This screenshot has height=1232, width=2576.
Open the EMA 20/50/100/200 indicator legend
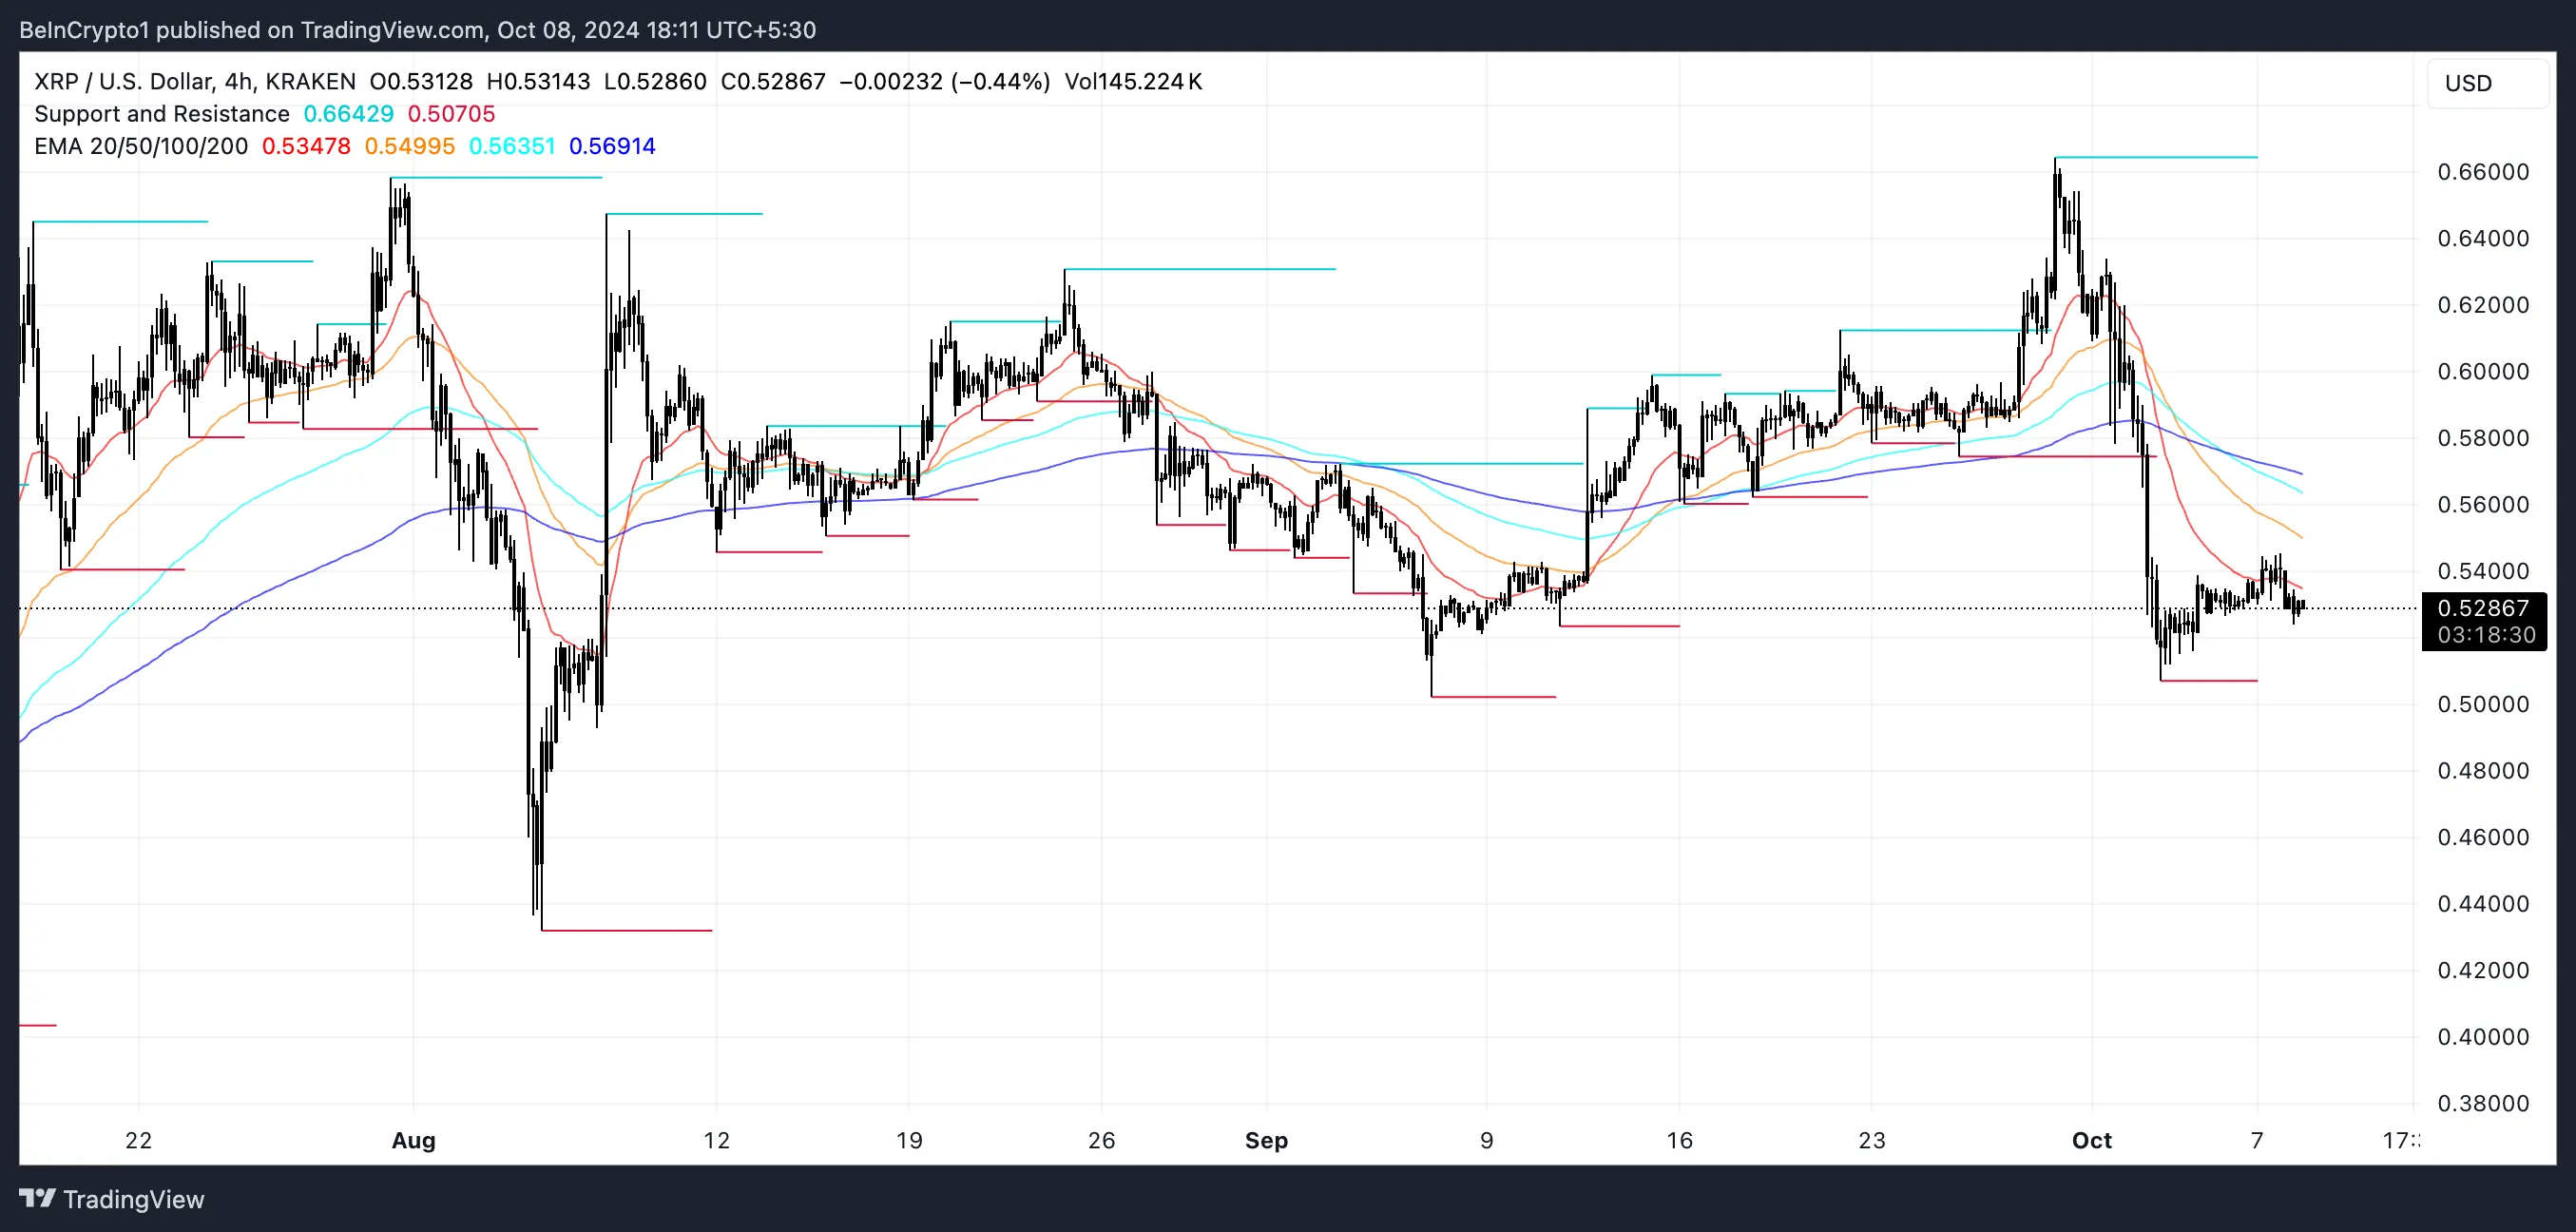pos(141,146)
